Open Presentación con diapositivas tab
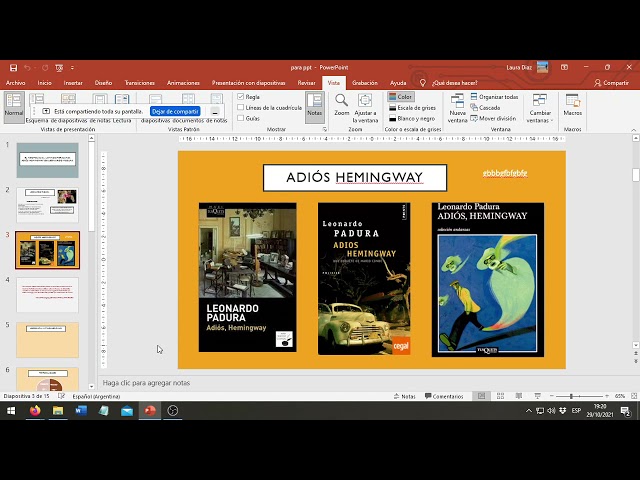 [248, 83]
